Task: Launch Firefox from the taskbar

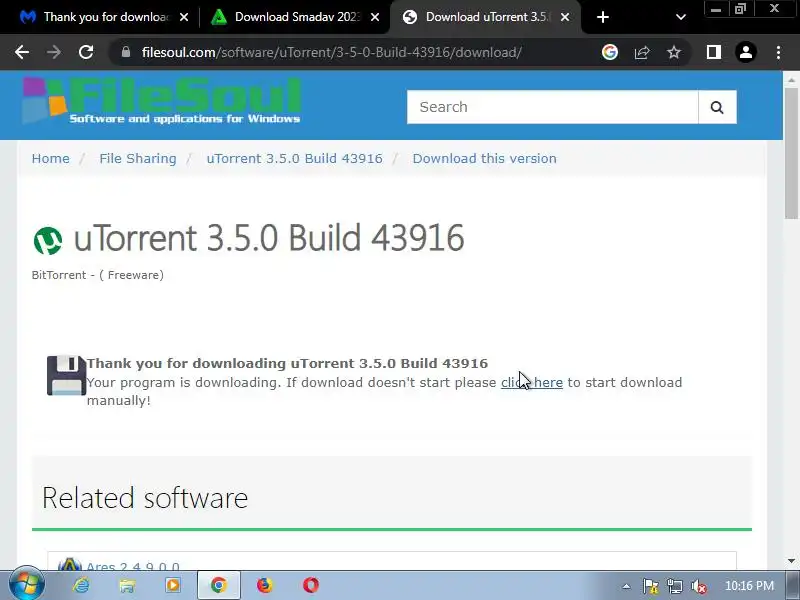Action: (265, 585)
